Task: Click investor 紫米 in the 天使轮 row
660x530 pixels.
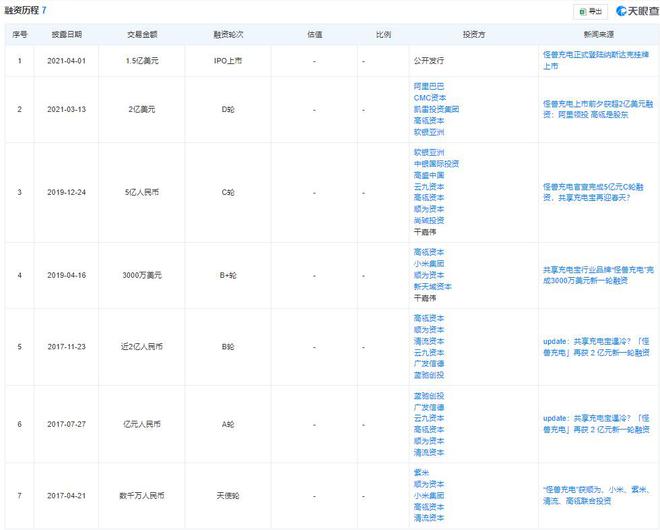Action: coord(421,472)
